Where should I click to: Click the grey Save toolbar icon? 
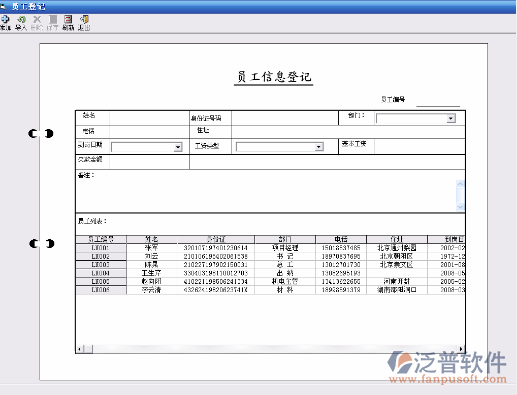tap(53, 20)
